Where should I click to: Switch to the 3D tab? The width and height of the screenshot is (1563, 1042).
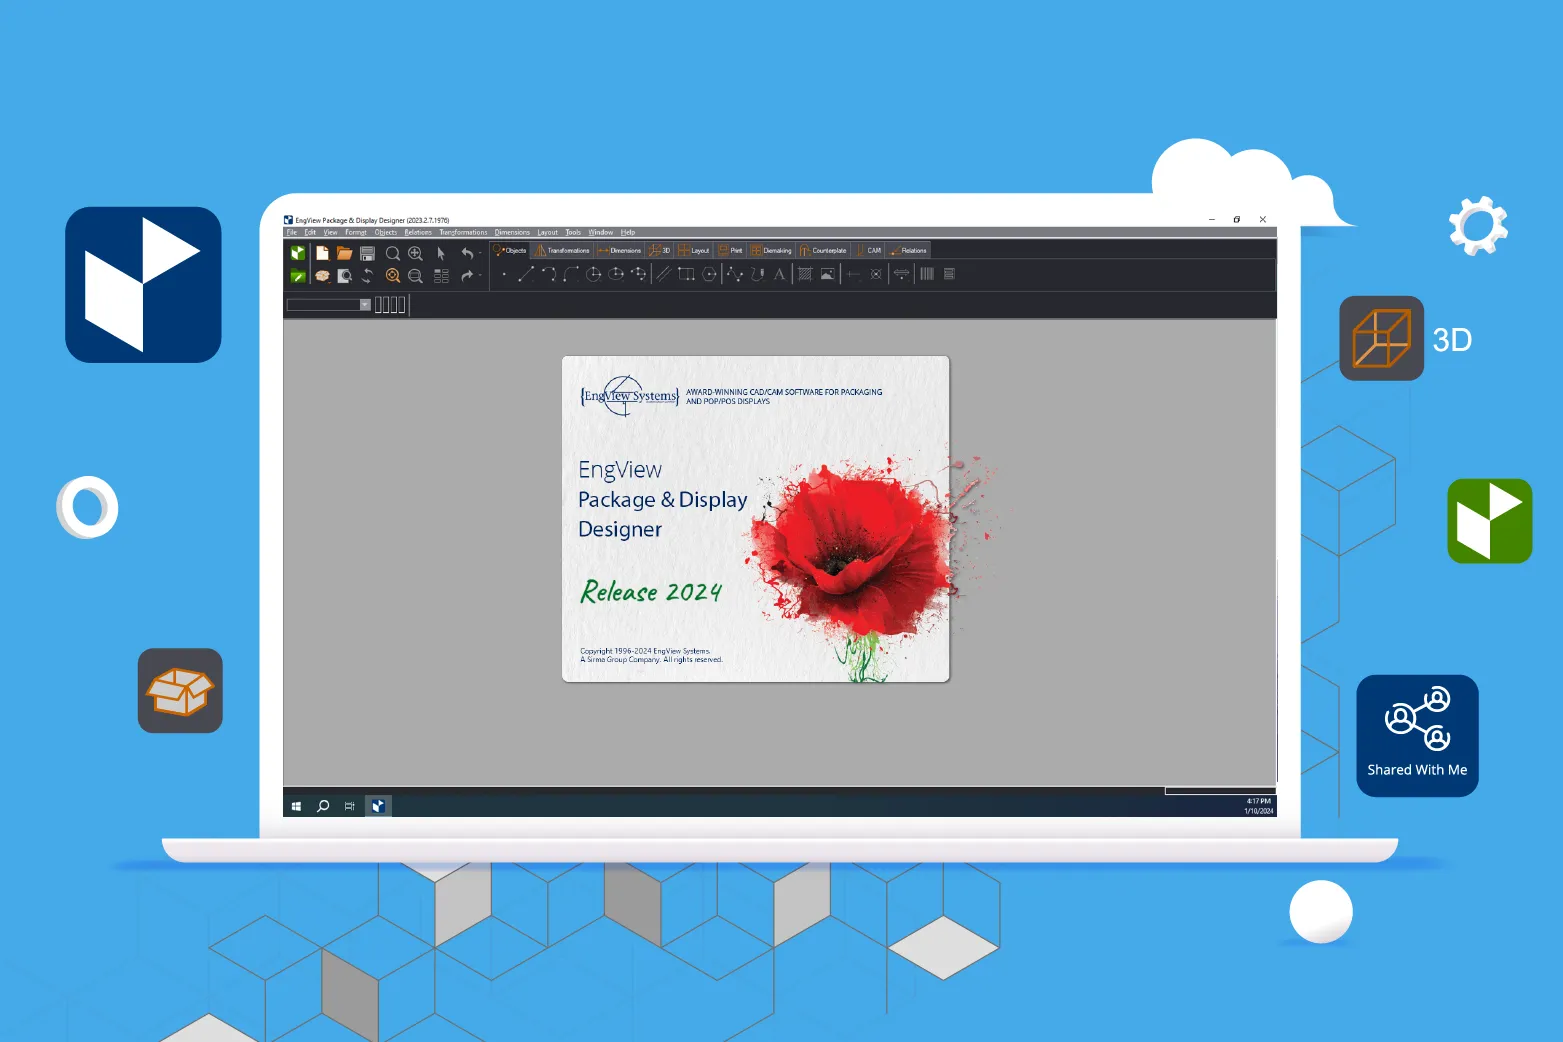659,250
